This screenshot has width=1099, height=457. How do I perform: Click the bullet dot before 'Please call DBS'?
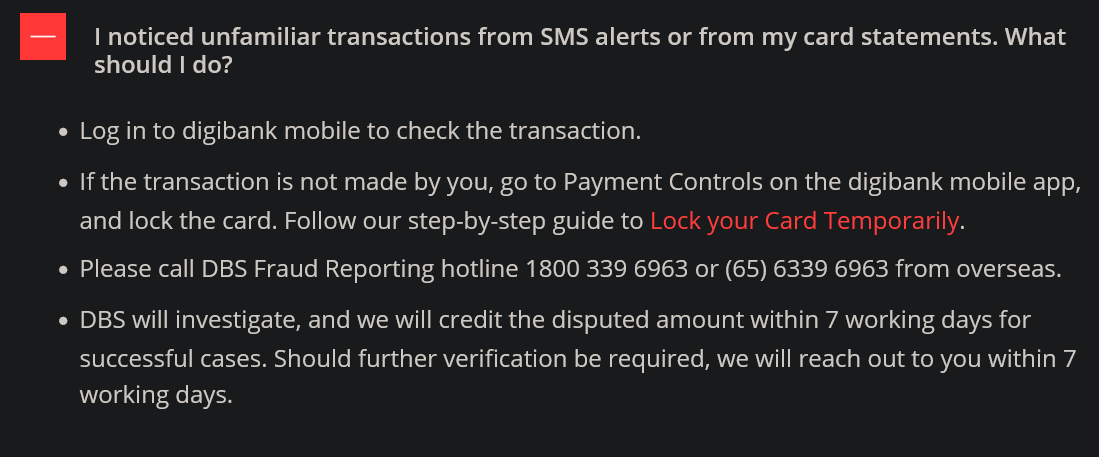coord(64,270)
